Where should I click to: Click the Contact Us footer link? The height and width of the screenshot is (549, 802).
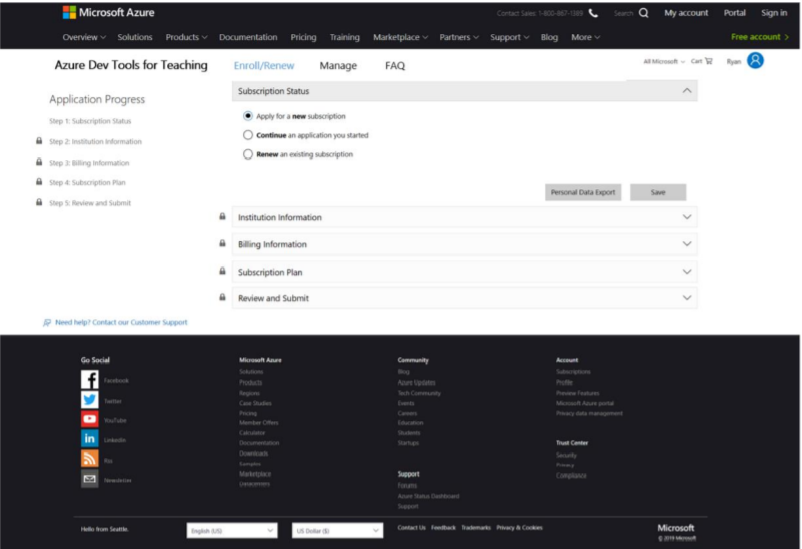[411, 528]
